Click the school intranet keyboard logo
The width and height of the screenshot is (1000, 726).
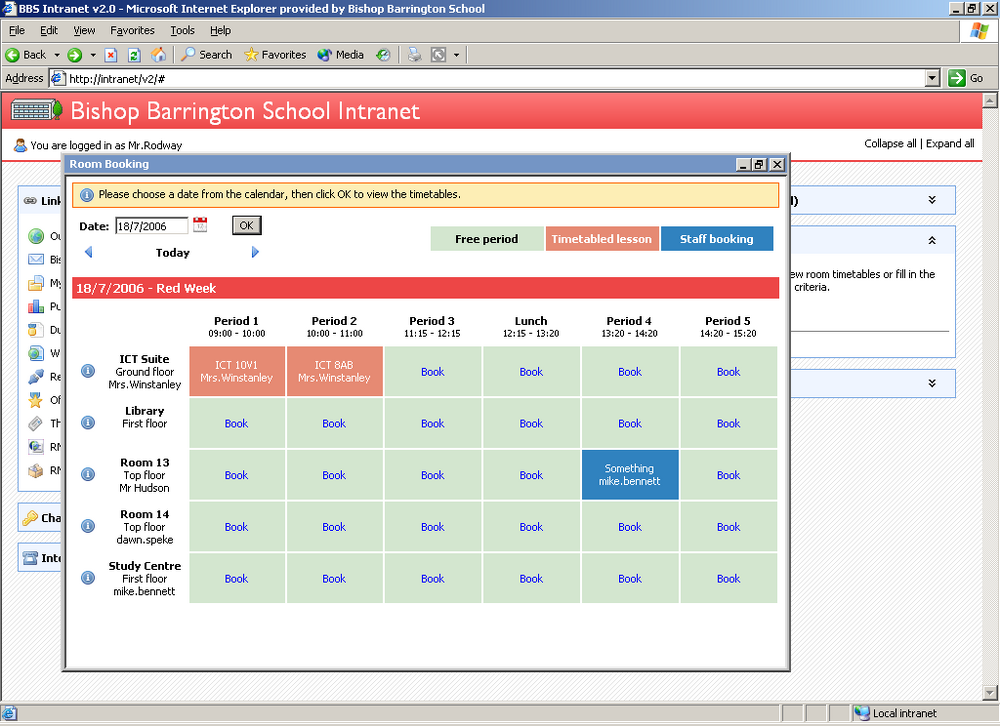coord(36,110)
